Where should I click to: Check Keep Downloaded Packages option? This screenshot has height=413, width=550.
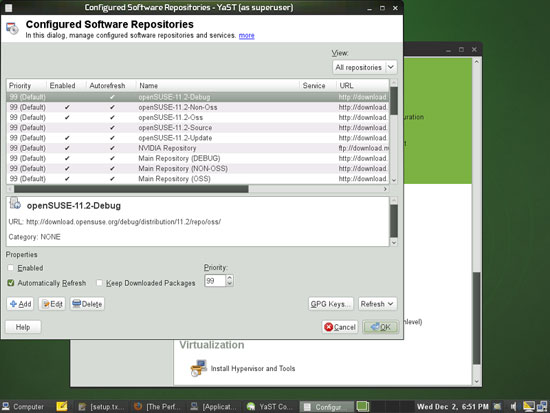click(100, 283)
